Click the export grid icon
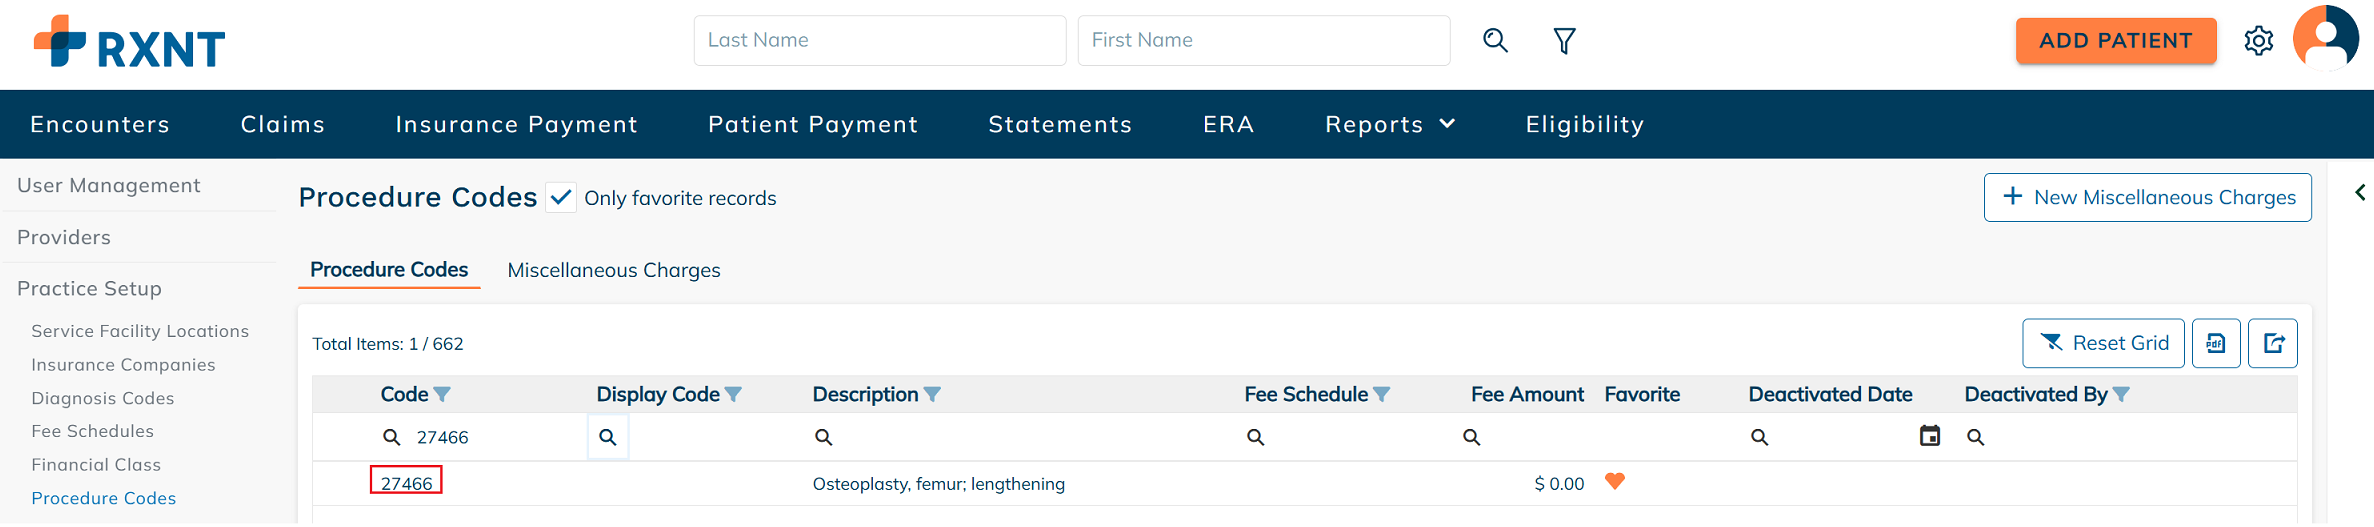The height and width of the screenshot is (527, 2374). click(2273, 344)
